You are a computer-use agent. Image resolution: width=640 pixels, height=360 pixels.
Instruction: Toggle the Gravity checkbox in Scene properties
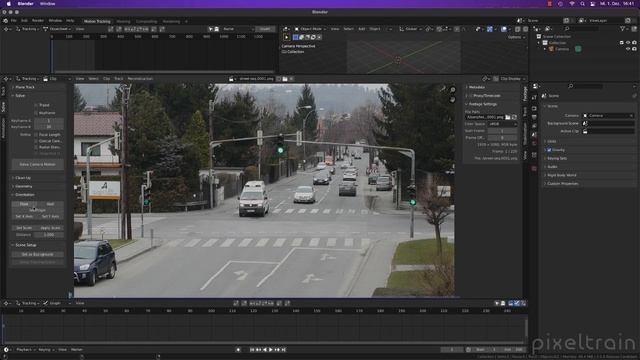point(549,150)
